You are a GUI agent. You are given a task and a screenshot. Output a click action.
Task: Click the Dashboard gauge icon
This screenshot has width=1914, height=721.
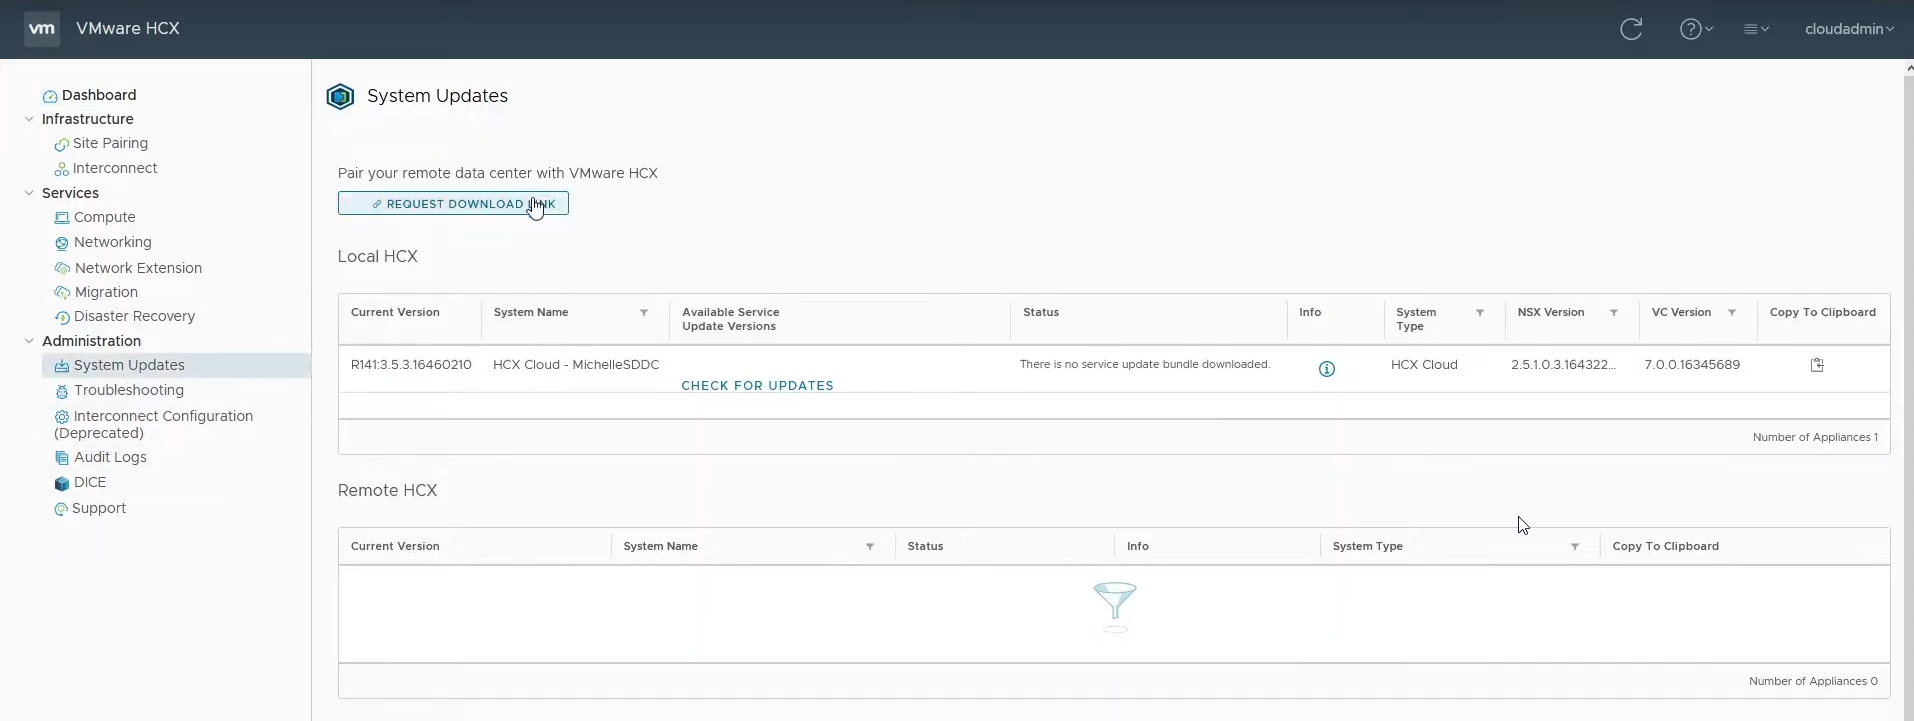coord(50,96)
